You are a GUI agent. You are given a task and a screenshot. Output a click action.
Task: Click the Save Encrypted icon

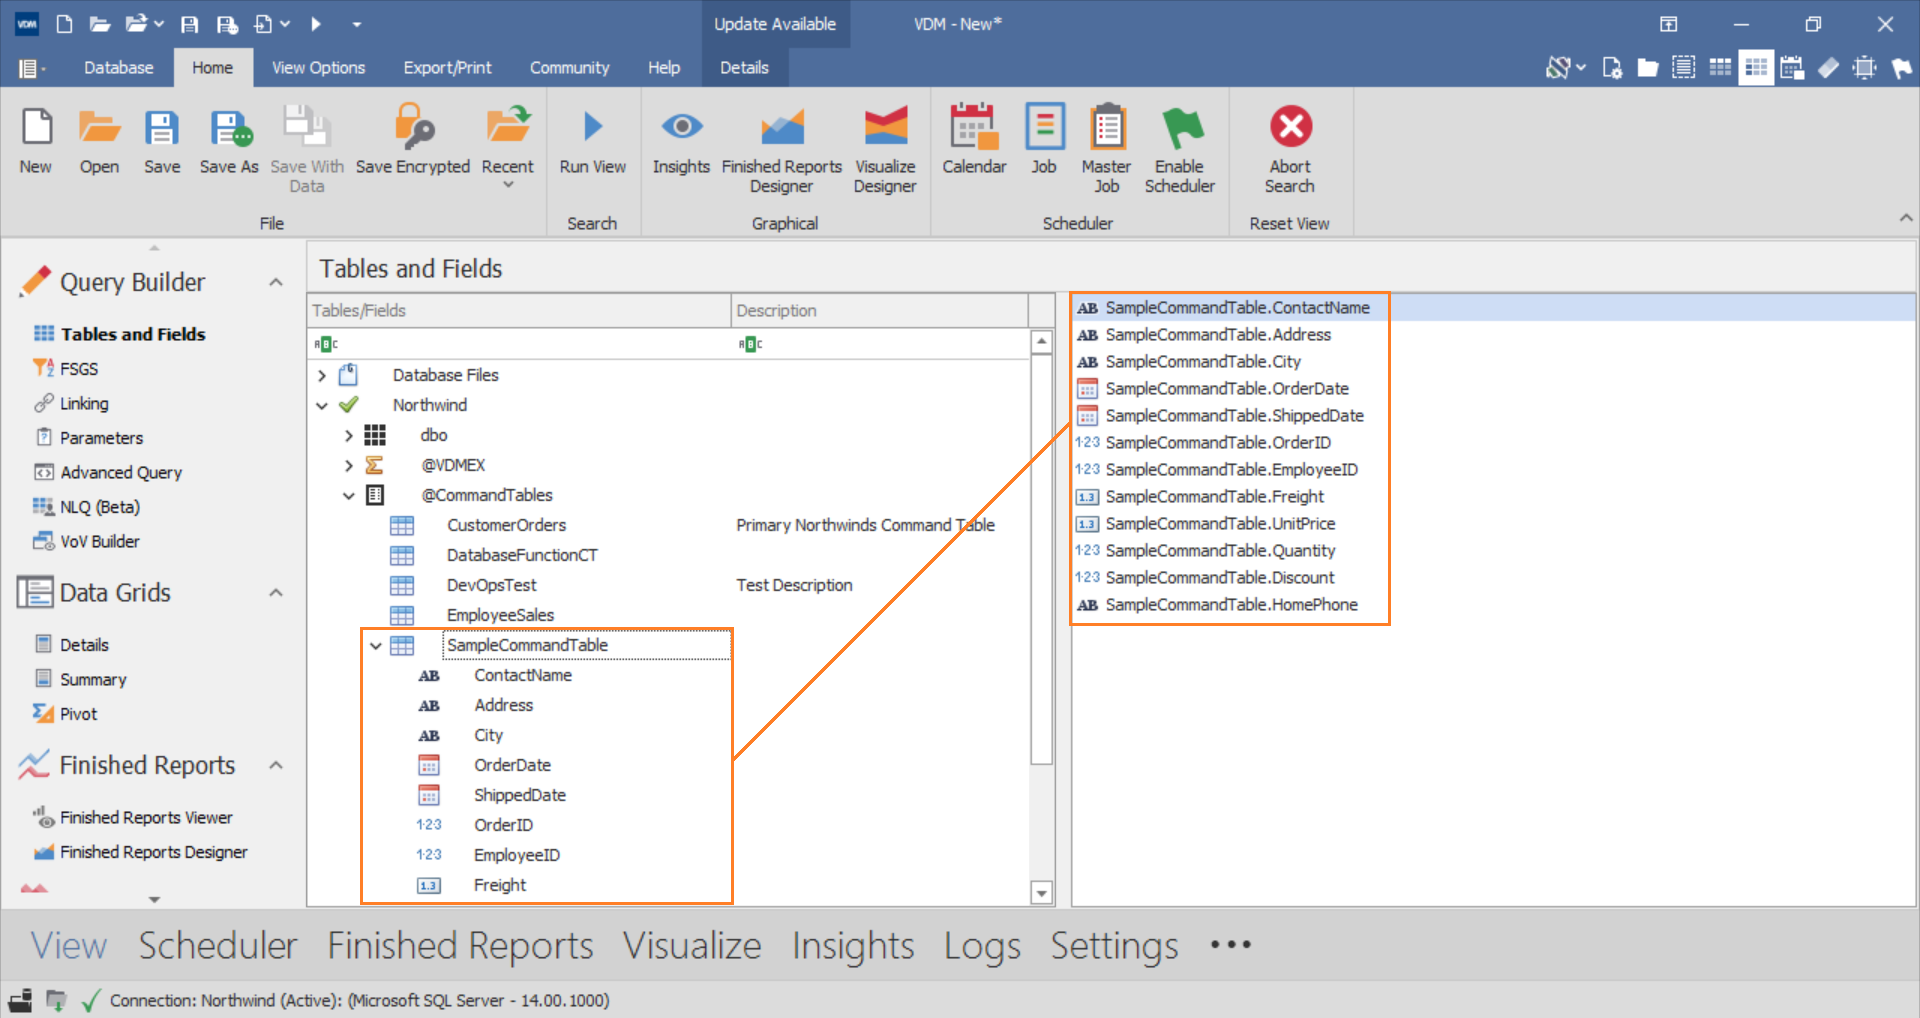[412, 127]
